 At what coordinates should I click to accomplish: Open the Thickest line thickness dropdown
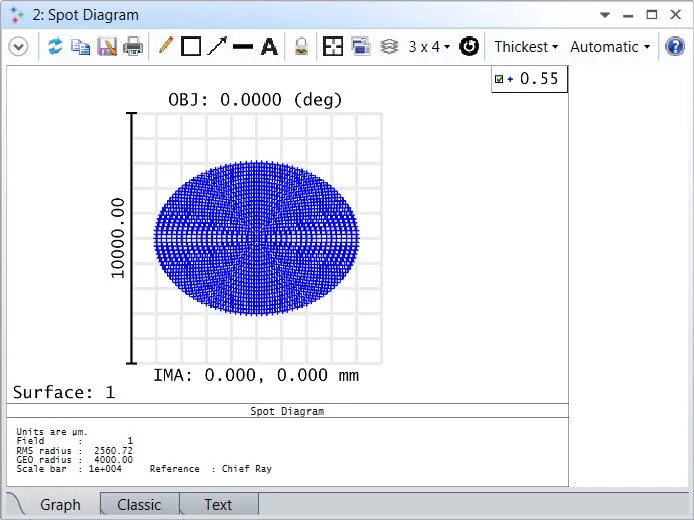point(526,47)
